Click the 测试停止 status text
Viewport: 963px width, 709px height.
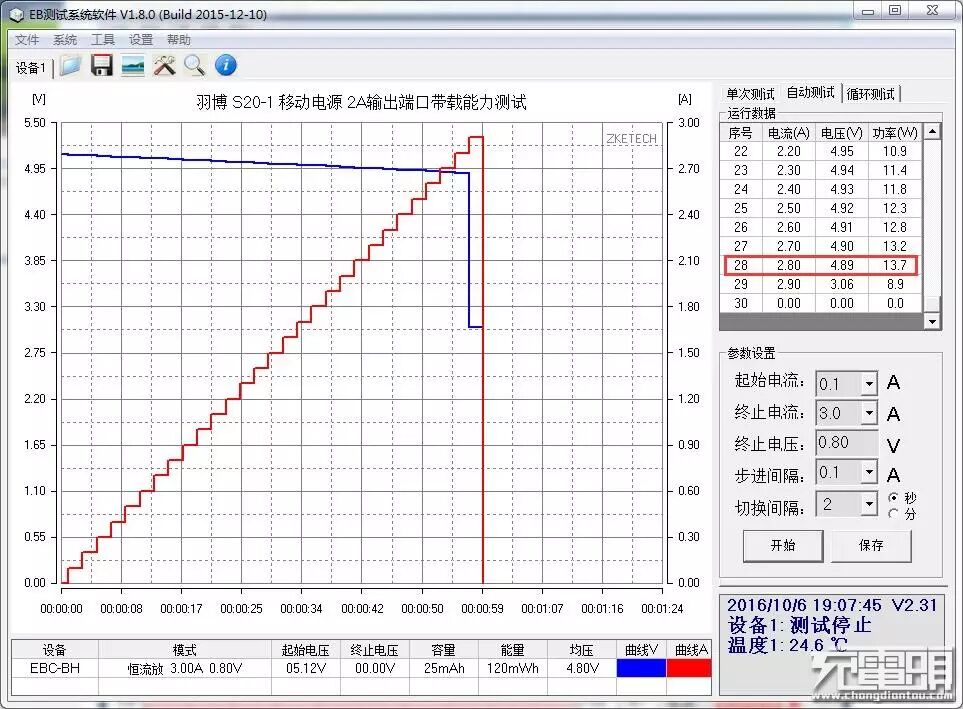click(830, 625)
